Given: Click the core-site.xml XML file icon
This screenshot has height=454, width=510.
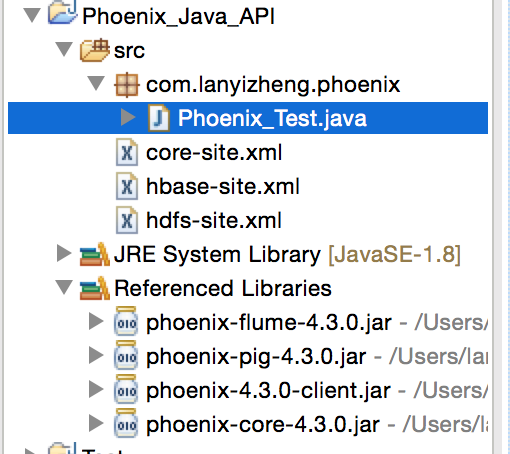Looking at the screenshot, I should point(127,152).
